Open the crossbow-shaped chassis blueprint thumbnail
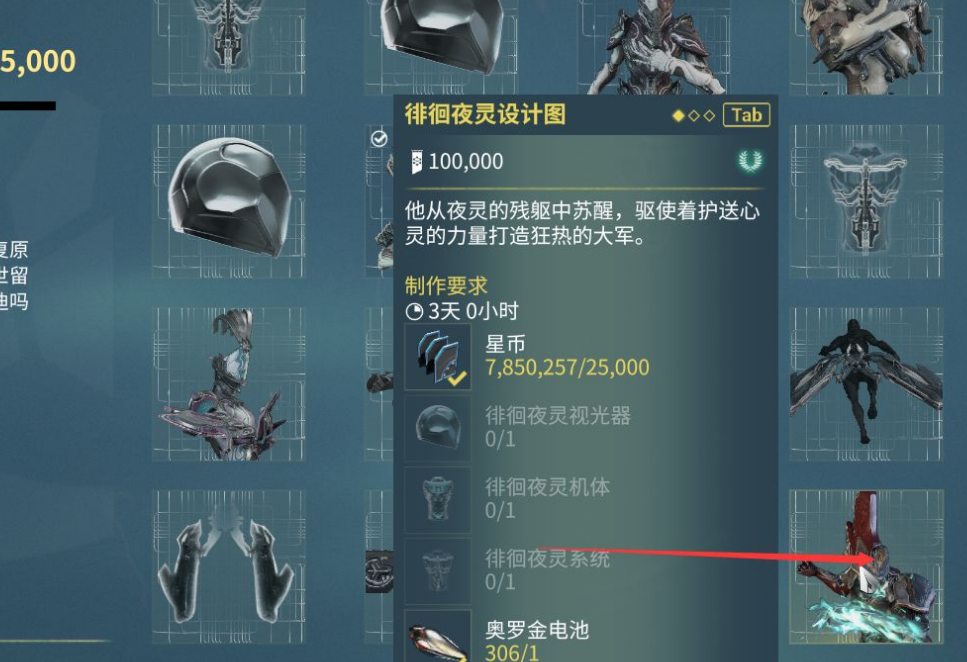Image resolution: width=967 pixels, height=662 pixels. point(866,201)
